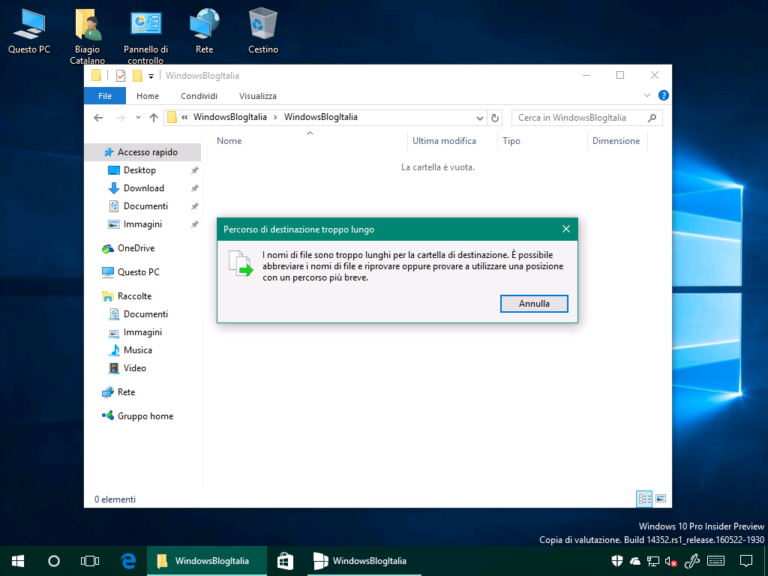The image size is (768, 576).
Task: Expand the breadcrumb overflow double chevron
Action: pos(185,117)
